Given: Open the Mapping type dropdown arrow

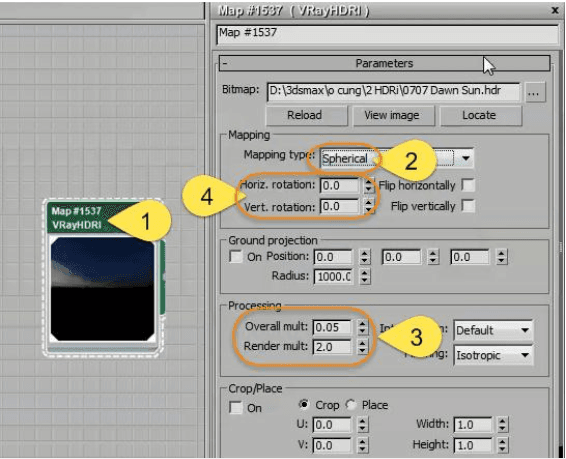Looking at the screenshot, I should 466,158.
